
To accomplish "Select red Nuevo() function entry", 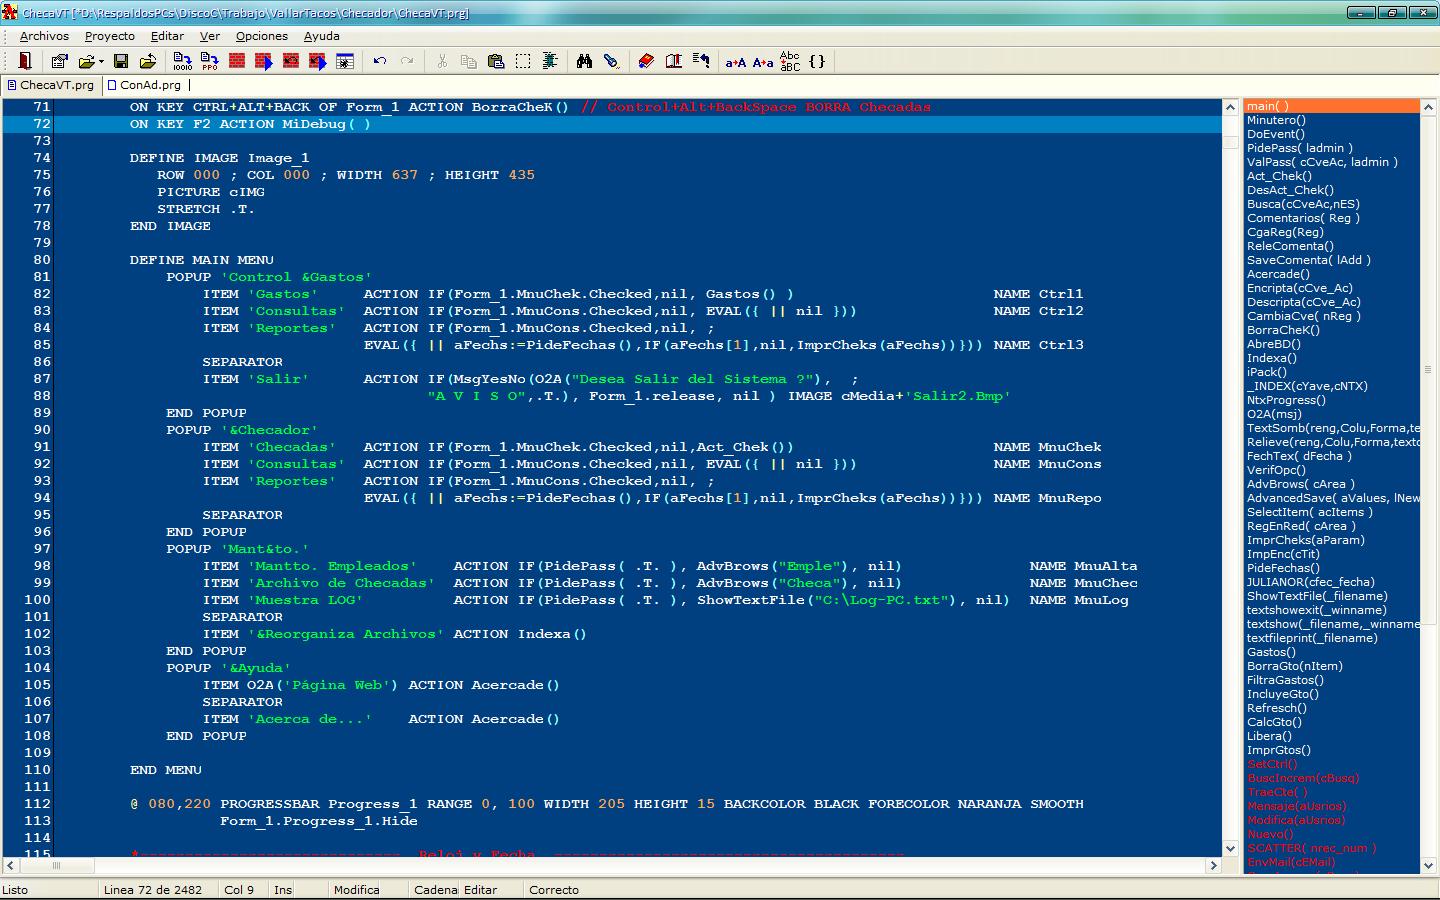I will pyautogui.click(x=1270, y=834).
